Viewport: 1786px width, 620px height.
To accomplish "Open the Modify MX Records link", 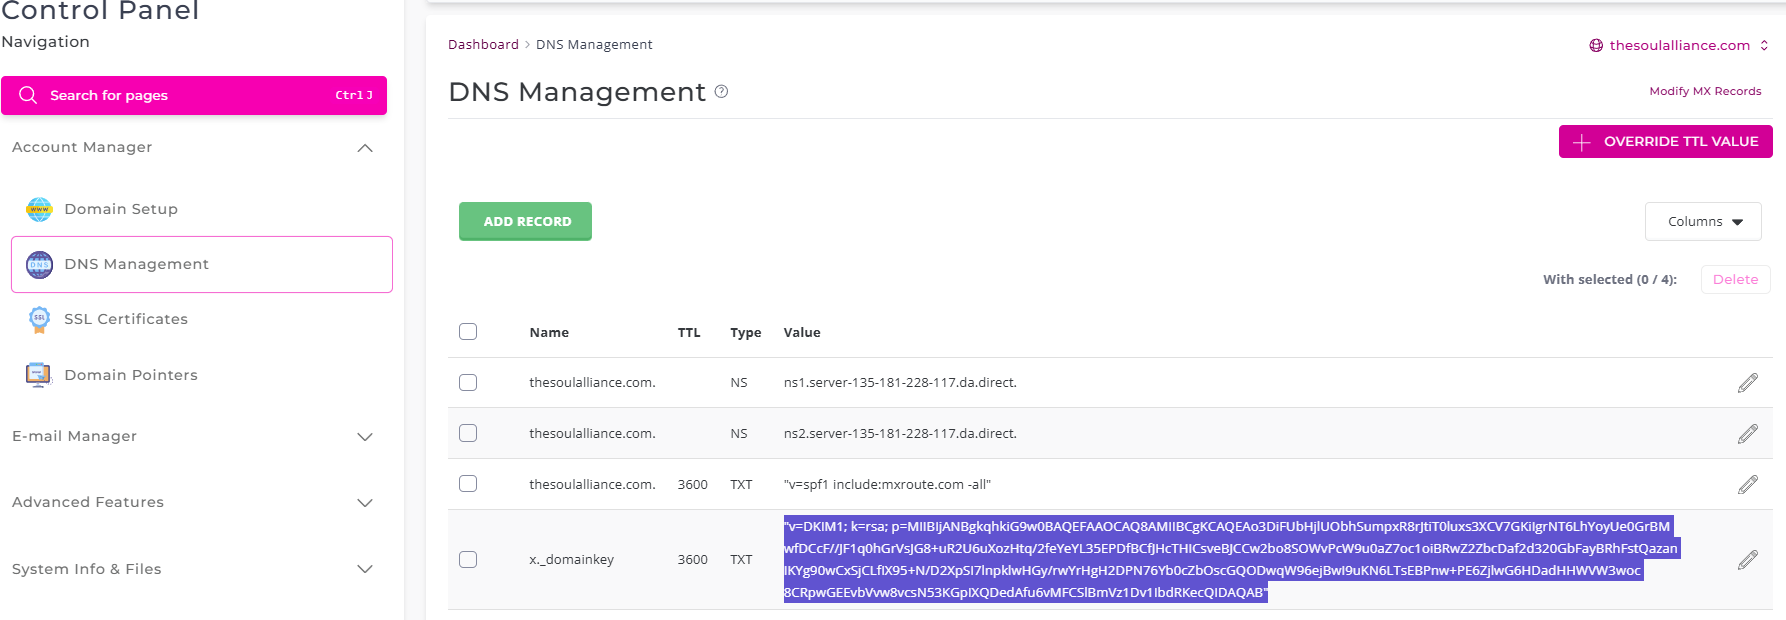I will (x=1705, y=91).
